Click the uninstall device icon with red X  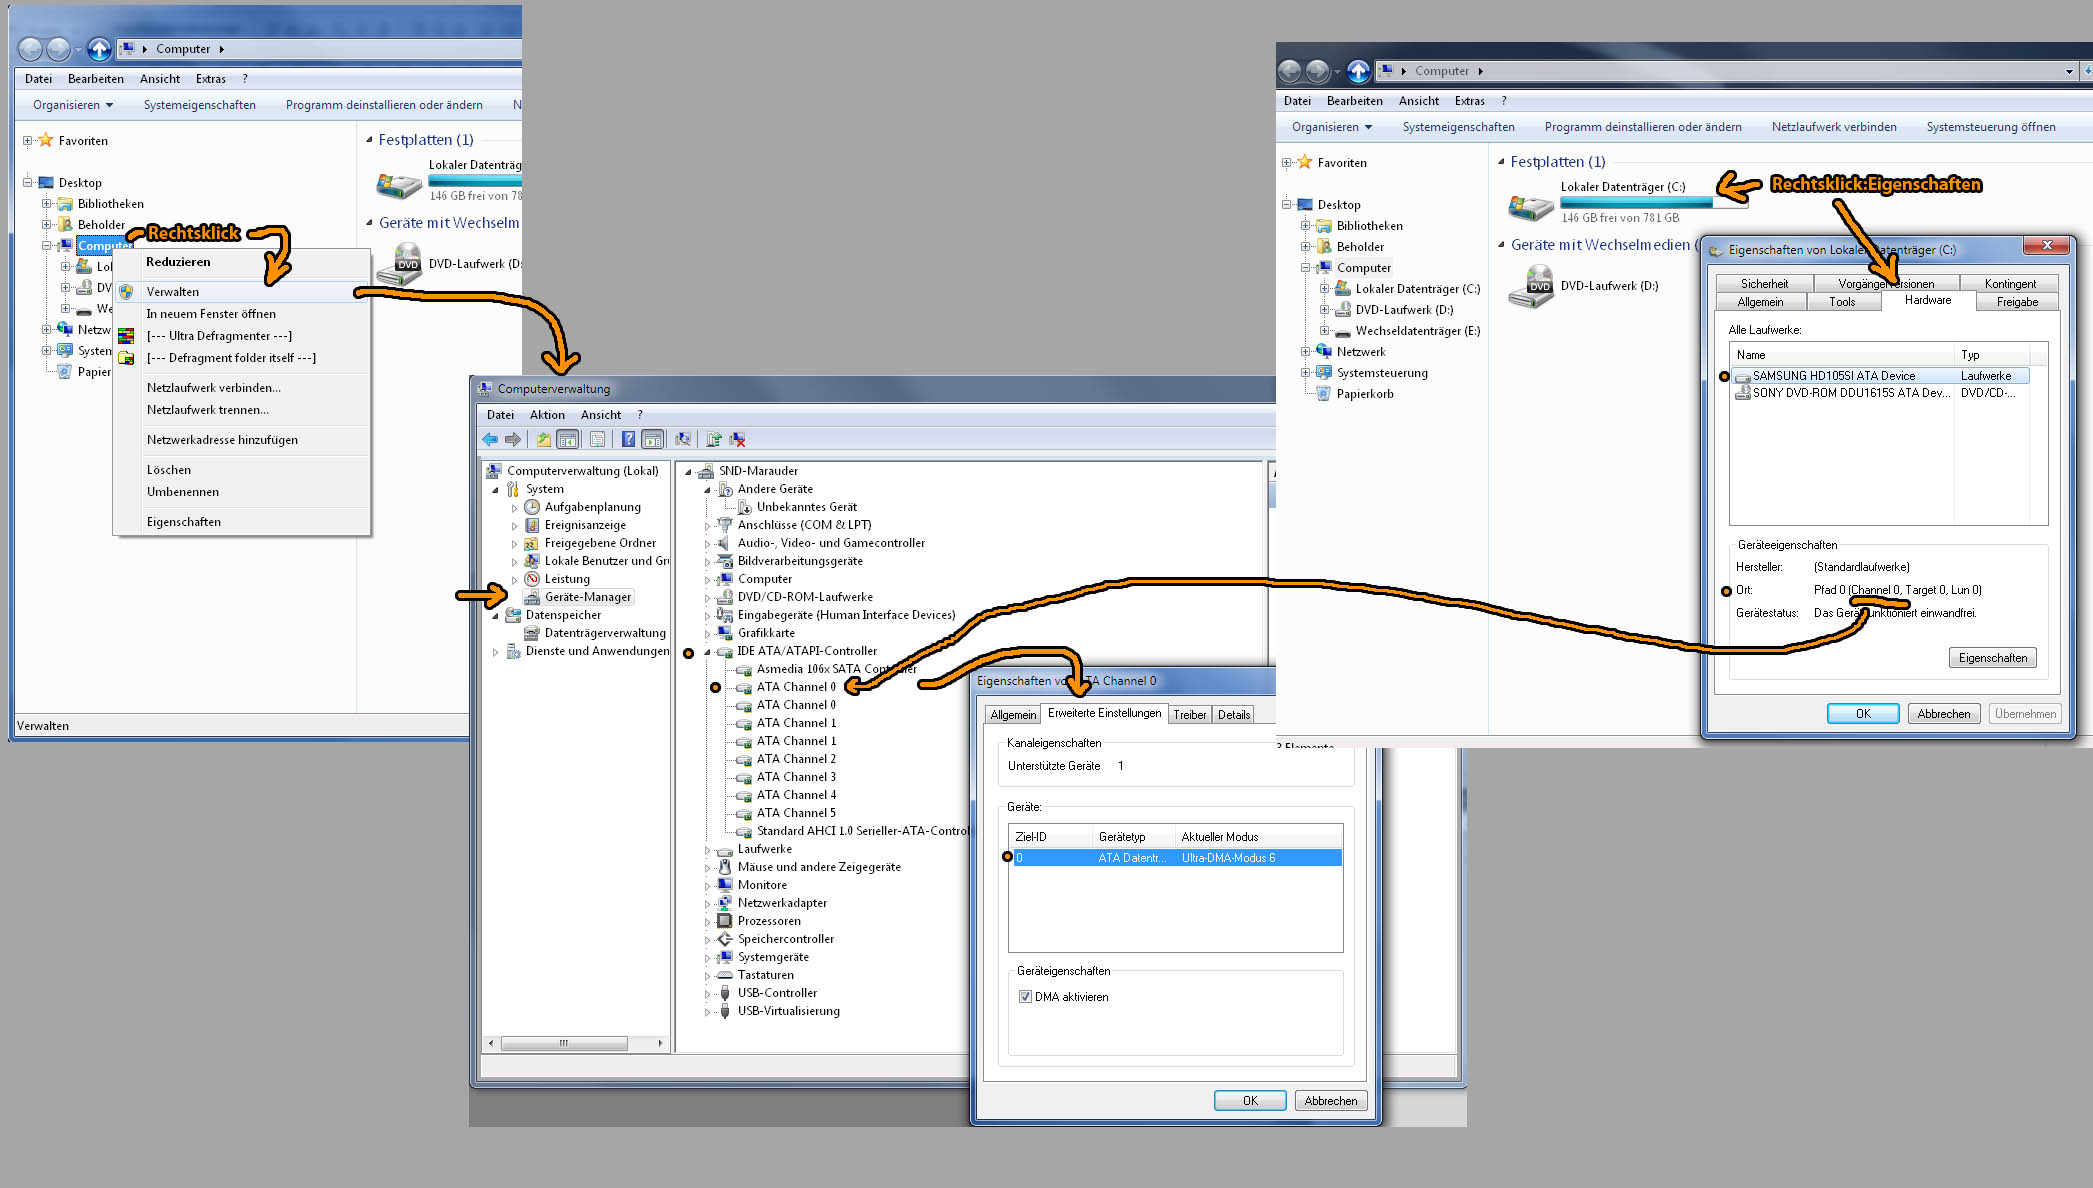pyautogui.click(x=738, y=439)
